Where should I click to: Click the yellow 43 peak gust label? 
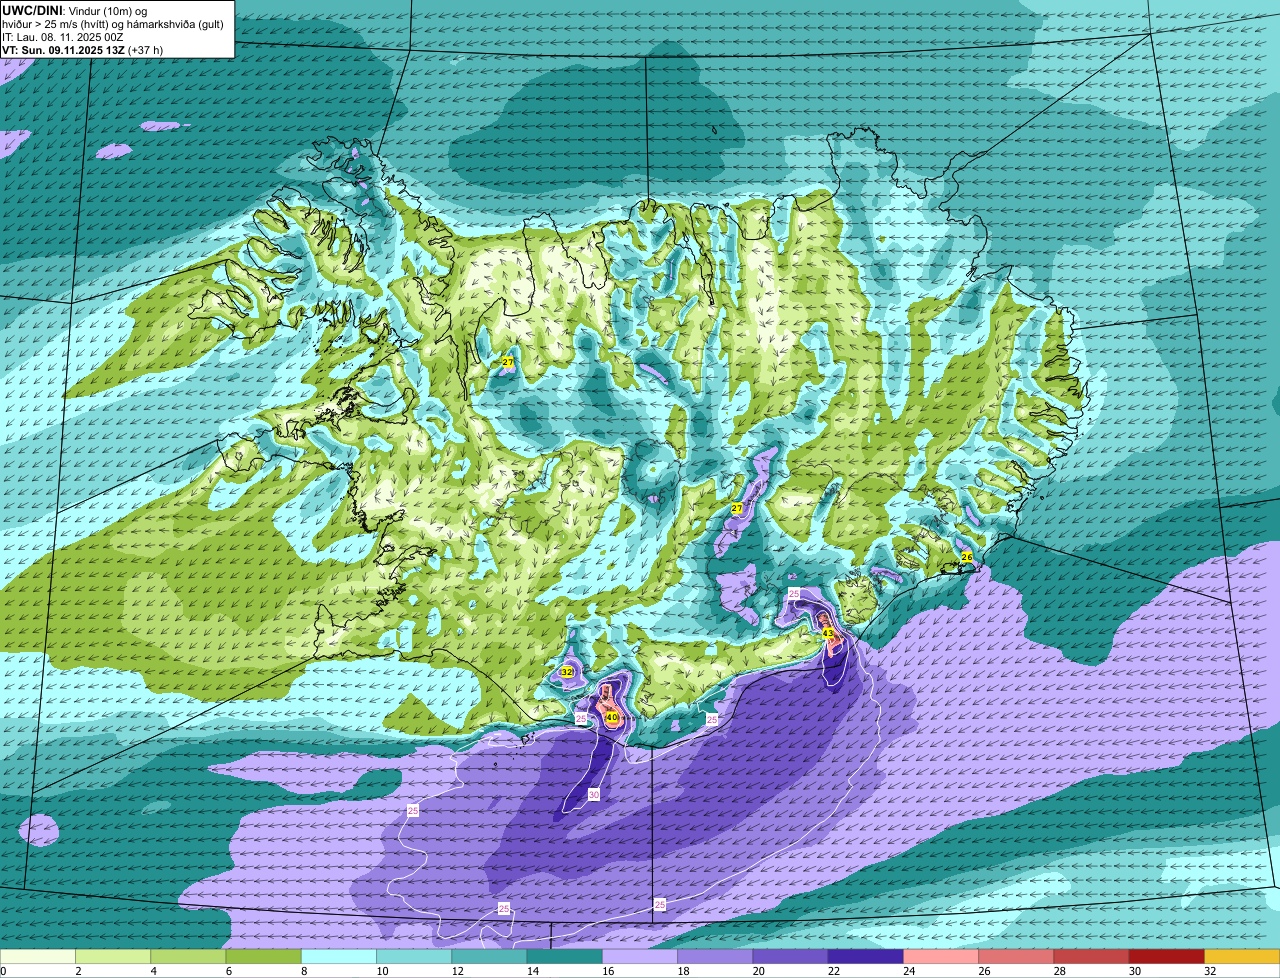click(x=828, y=634)
